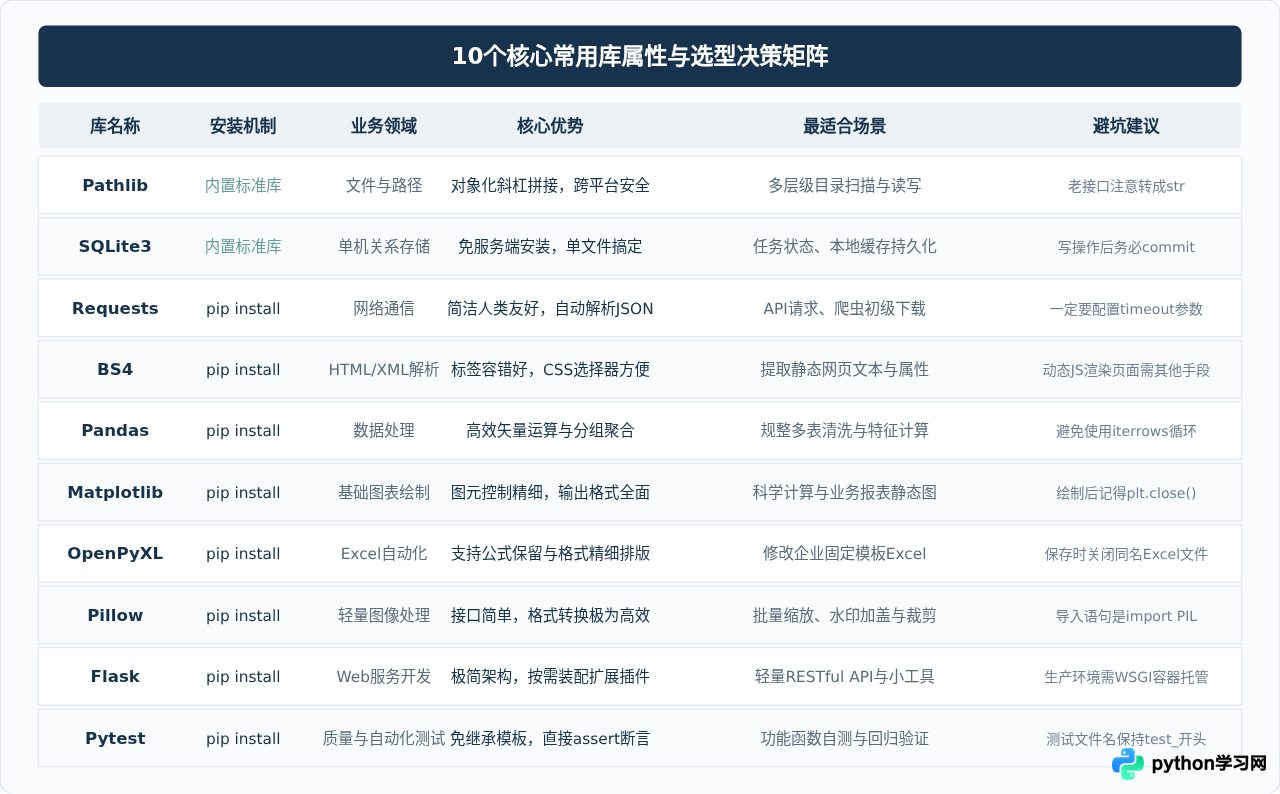1280x794 pixels.
Task: Click the title "10个核心常用库属性与选型决策矩阵"
Action: 640,56
